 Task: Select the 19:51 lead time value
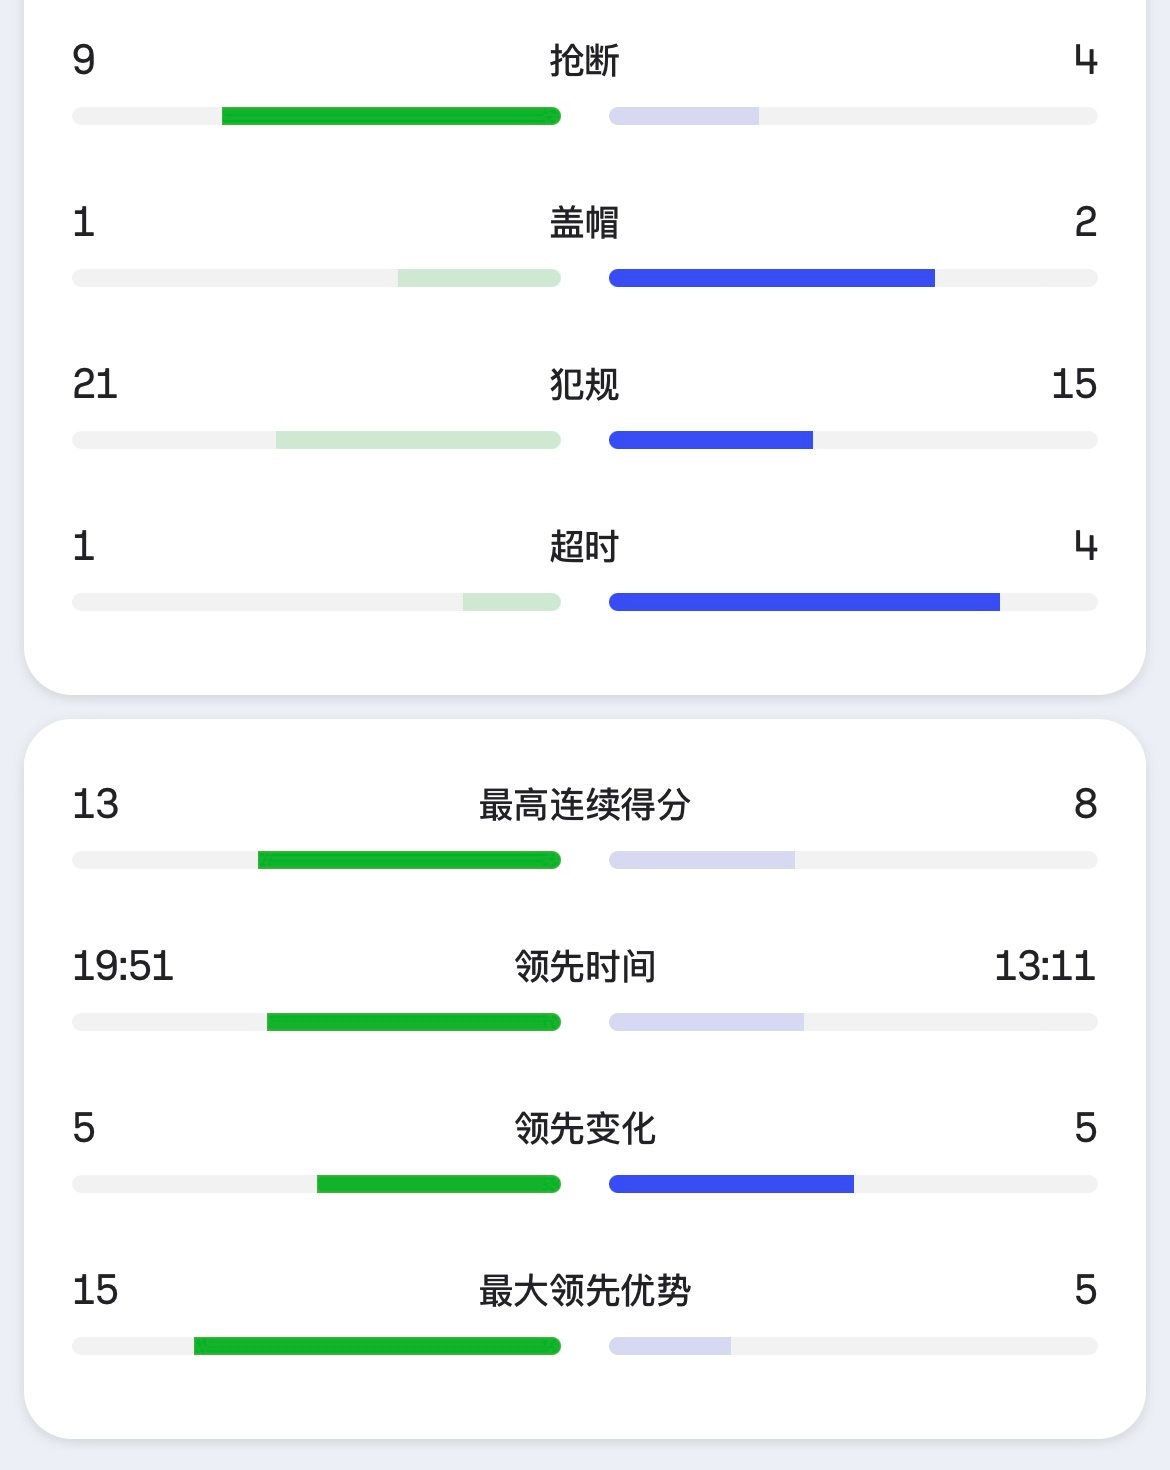tap(123, 966)
